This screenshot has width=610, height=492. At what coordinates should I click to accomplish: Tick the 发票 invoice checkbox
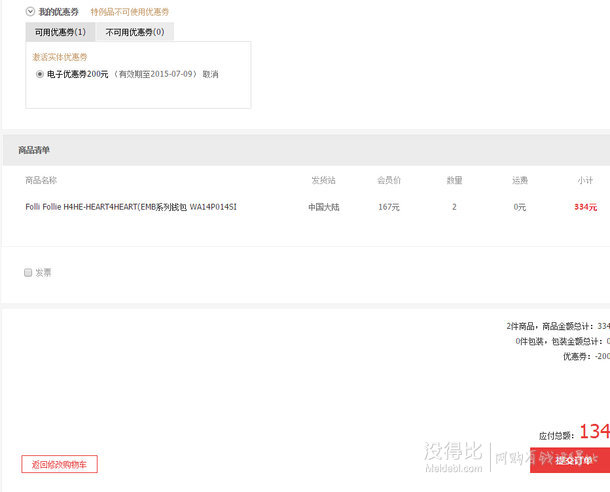[x=28, y=272]
